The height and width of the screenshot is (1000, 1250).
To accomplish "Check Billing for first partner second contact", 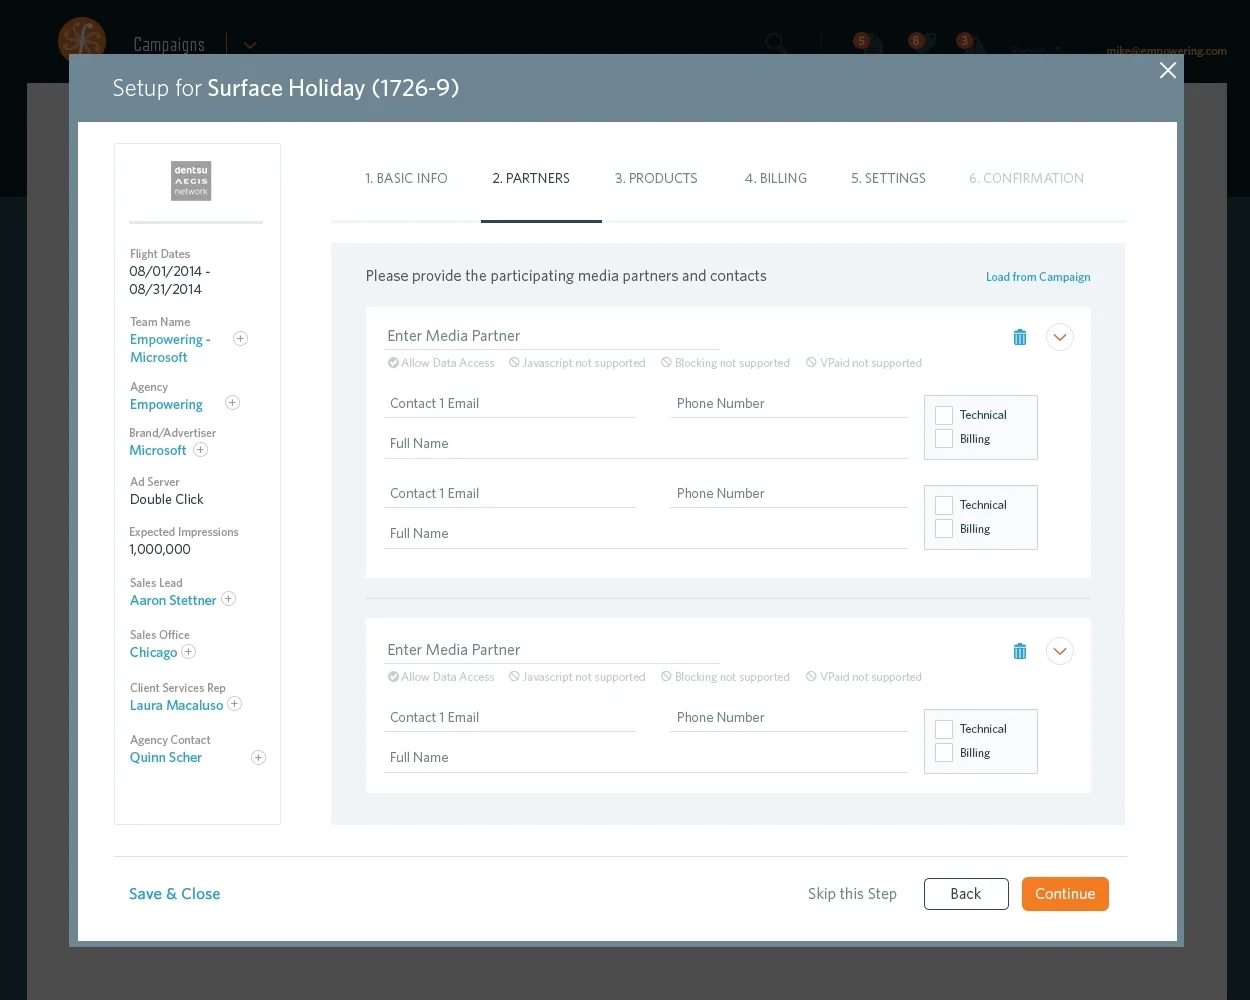I will [944, 529].
